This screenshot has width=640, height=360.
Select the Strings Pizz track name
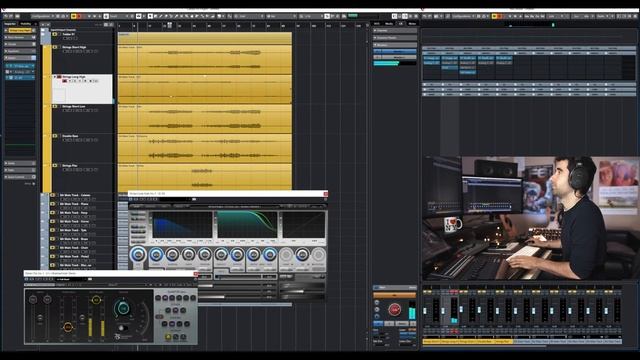pos(69,165)
